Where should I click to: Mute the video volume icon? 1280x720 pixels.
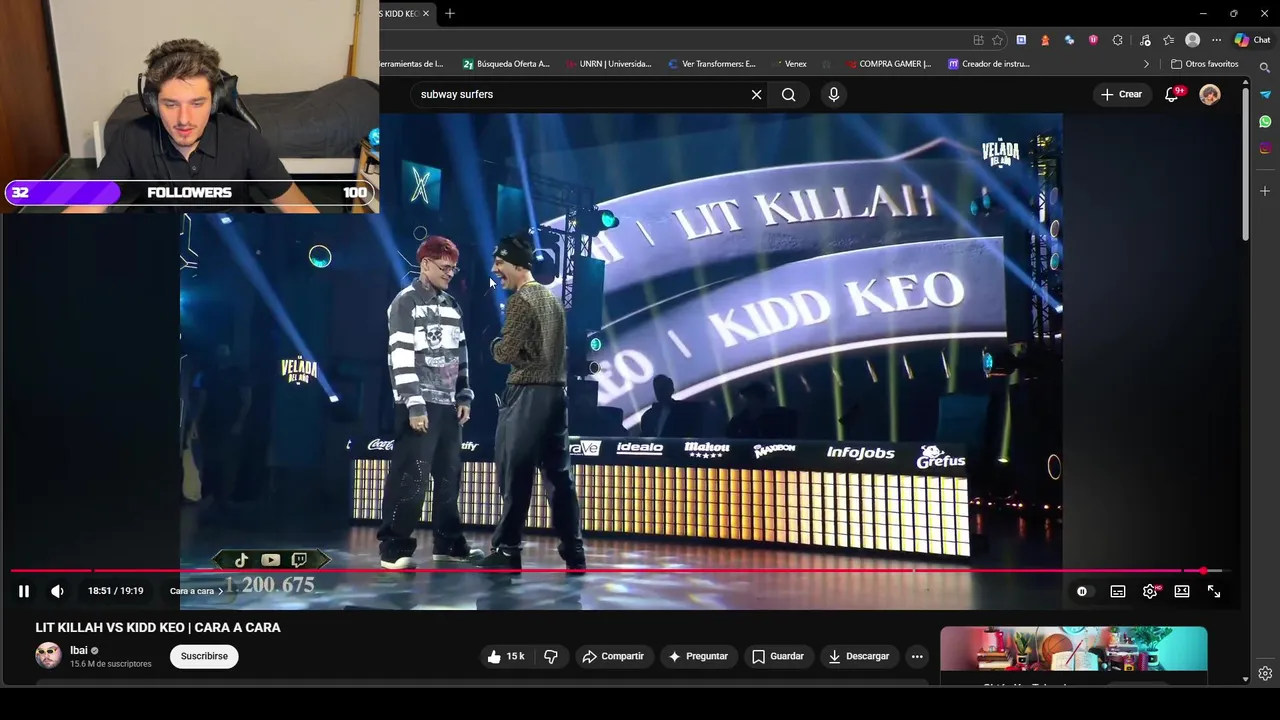(x=57, y=591)
